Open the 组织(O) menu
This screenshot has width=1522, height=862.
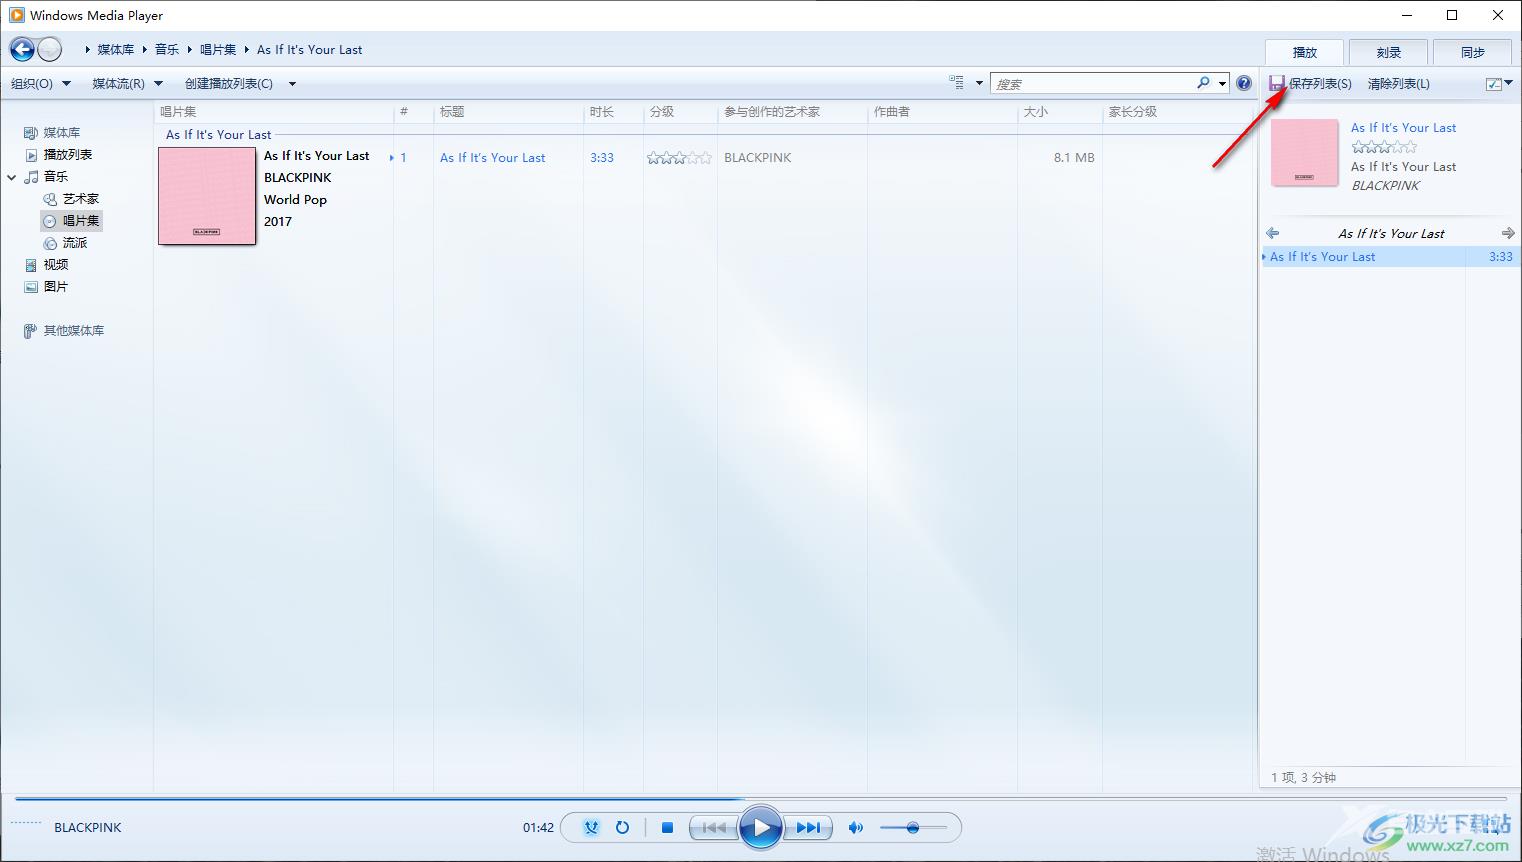click(40, 84)
